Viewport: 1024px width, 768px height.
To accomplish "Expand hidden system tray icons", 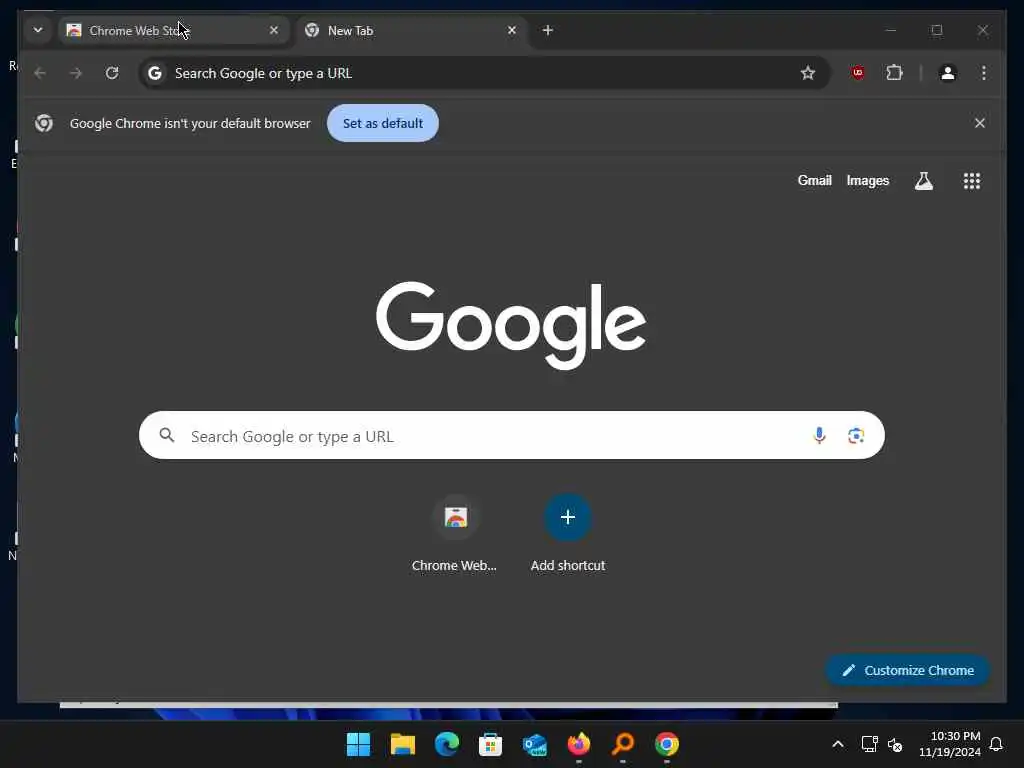I will click(838, 744).
